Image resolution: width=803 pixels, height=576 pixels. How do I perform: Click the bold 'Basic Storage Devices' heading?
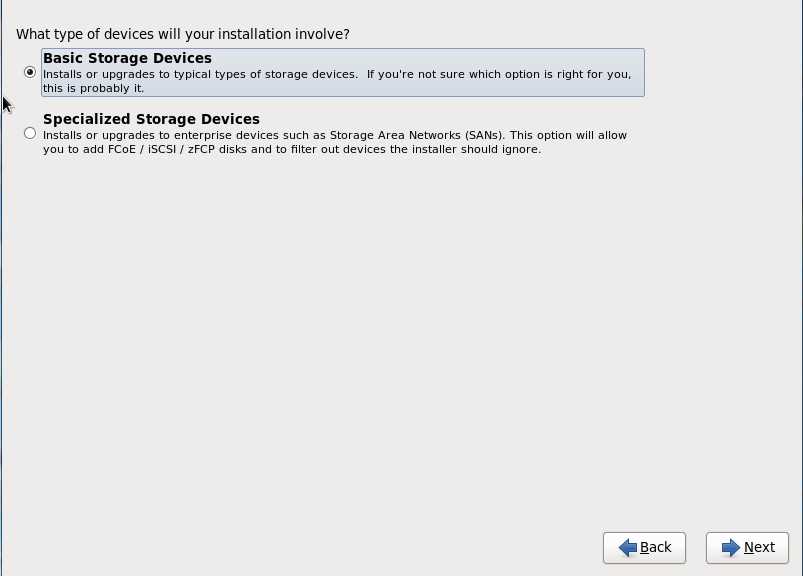(128, 58)
